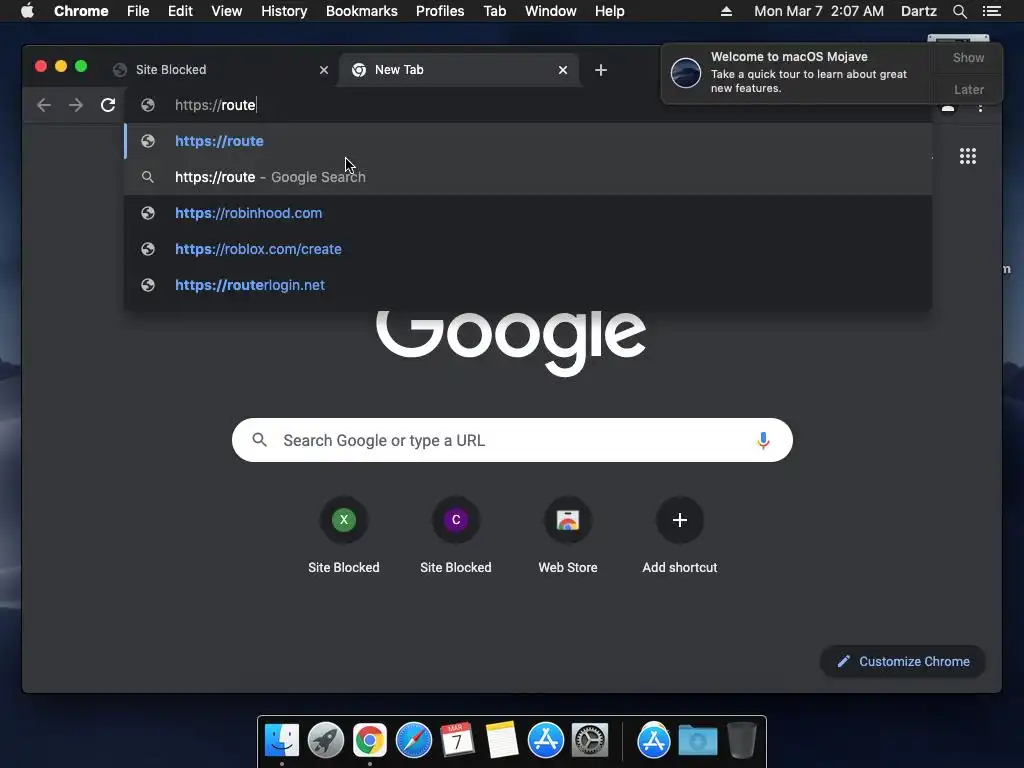Close the New Tab tab
Screen dimensions: 1024x768
click(x=562, y=70)
